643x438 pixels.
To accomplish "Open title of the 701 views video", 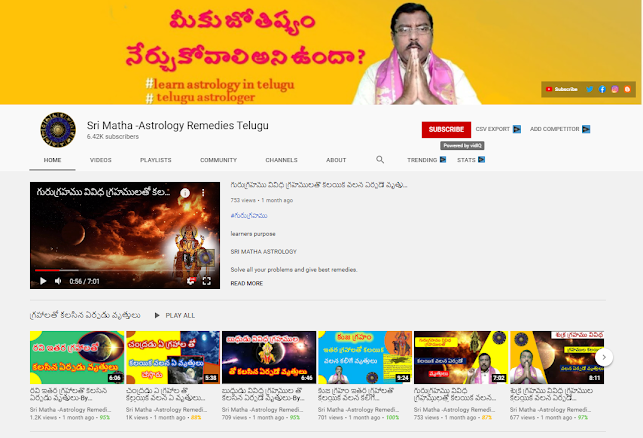I will (356, 394).
